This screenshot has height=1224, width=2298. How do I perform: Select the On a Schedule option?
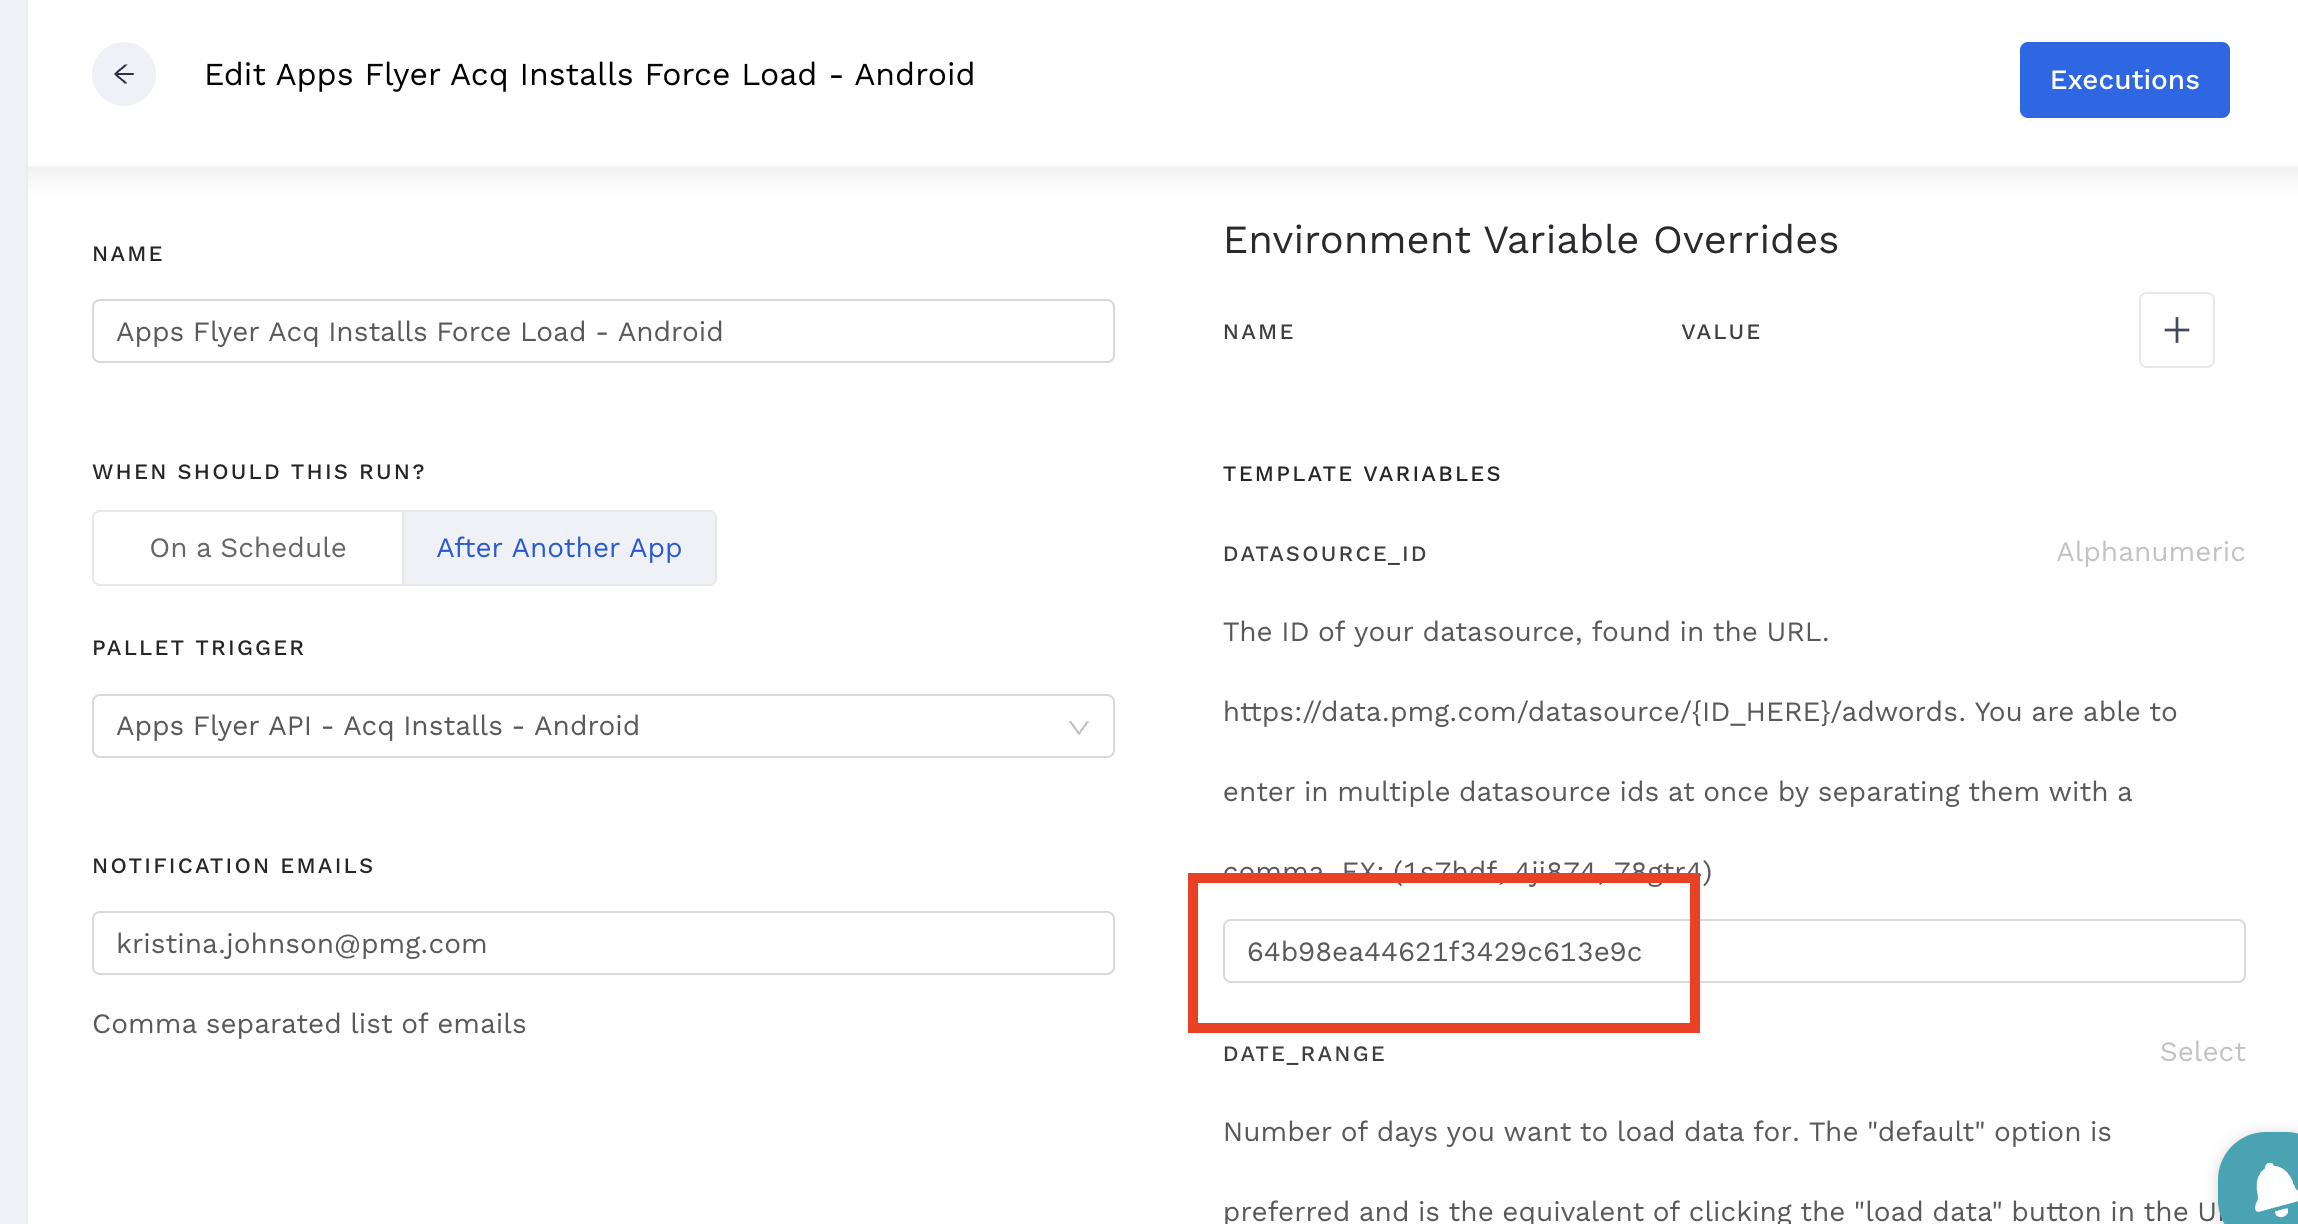[248, 548]
